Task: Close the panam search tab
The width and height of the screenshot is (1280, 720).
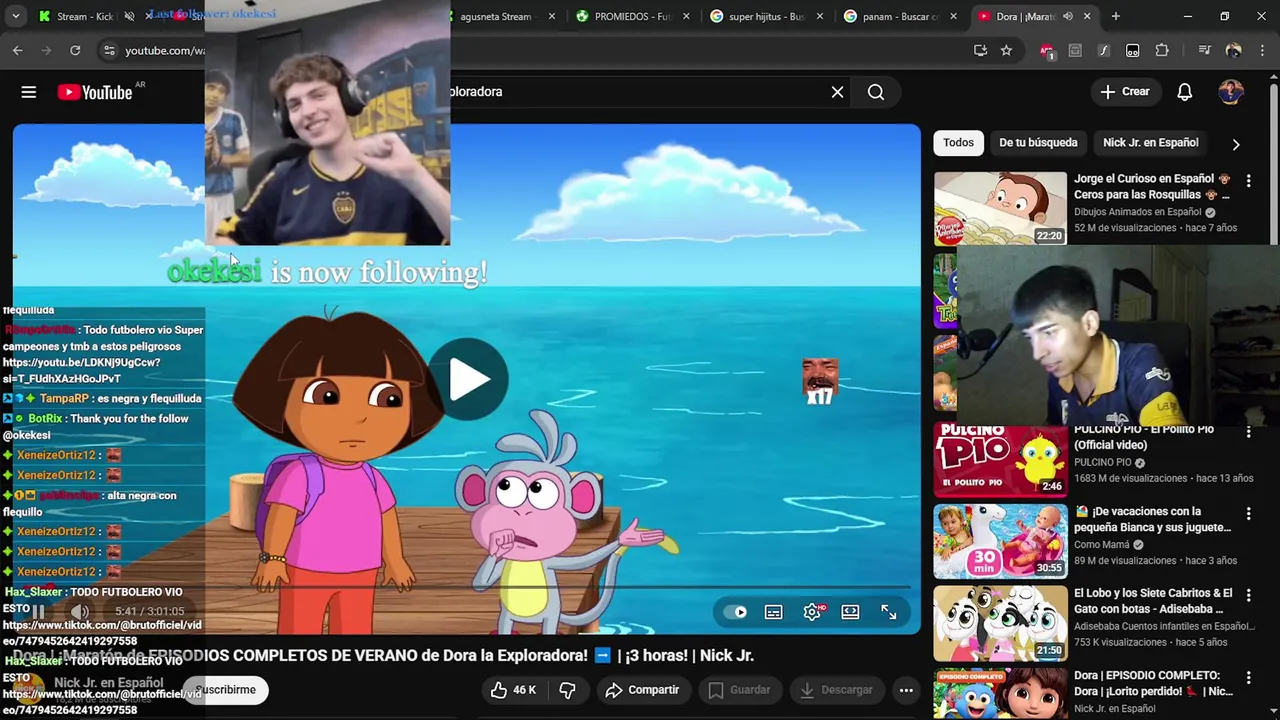Action: click(953, 17)
